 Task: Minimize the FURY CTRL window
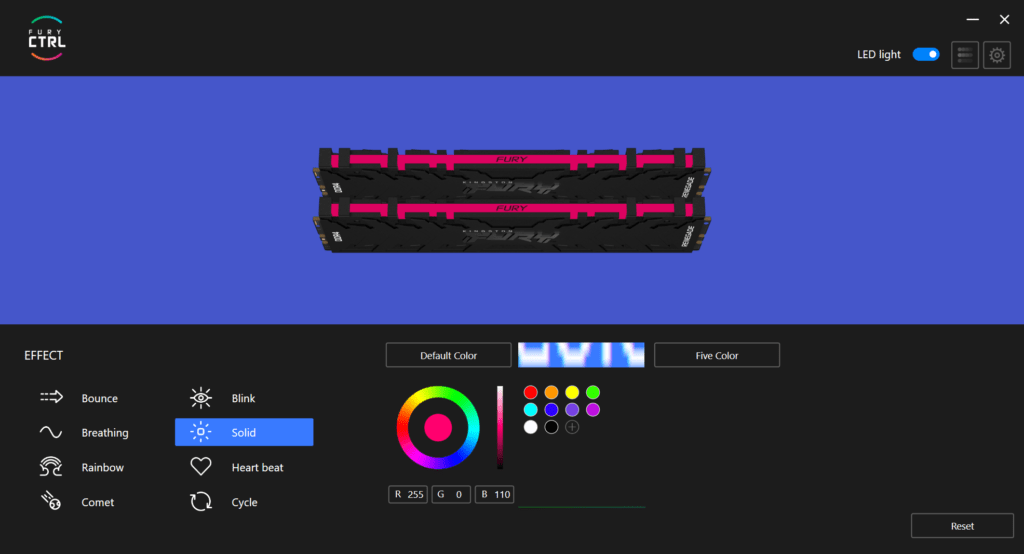(973, 20)
